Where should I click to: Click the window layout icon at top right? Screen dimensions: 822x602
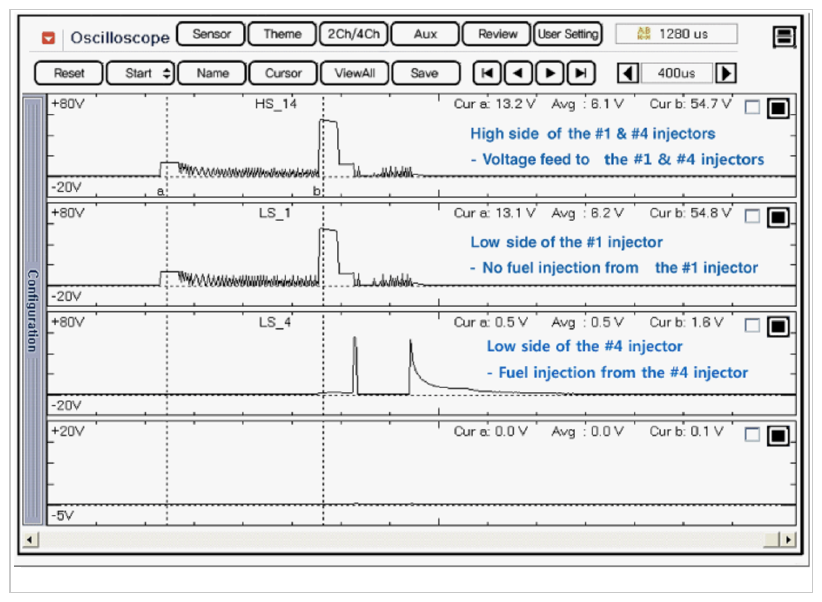pos(785,37)
